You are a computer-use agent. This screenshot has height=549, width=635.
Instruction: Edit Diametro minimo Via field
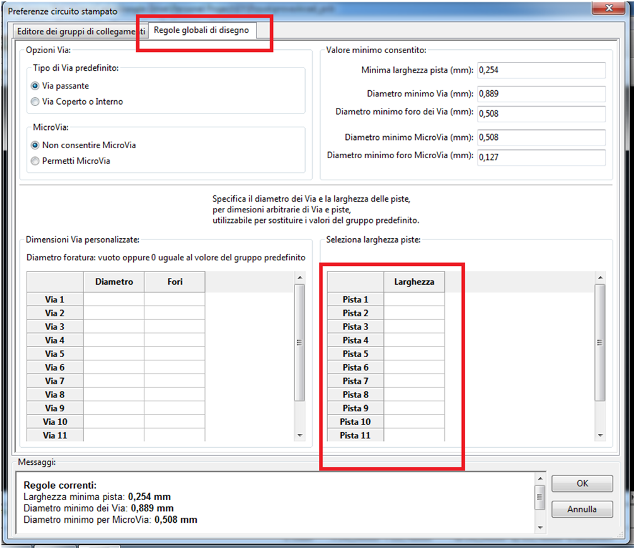pos(541,93)
